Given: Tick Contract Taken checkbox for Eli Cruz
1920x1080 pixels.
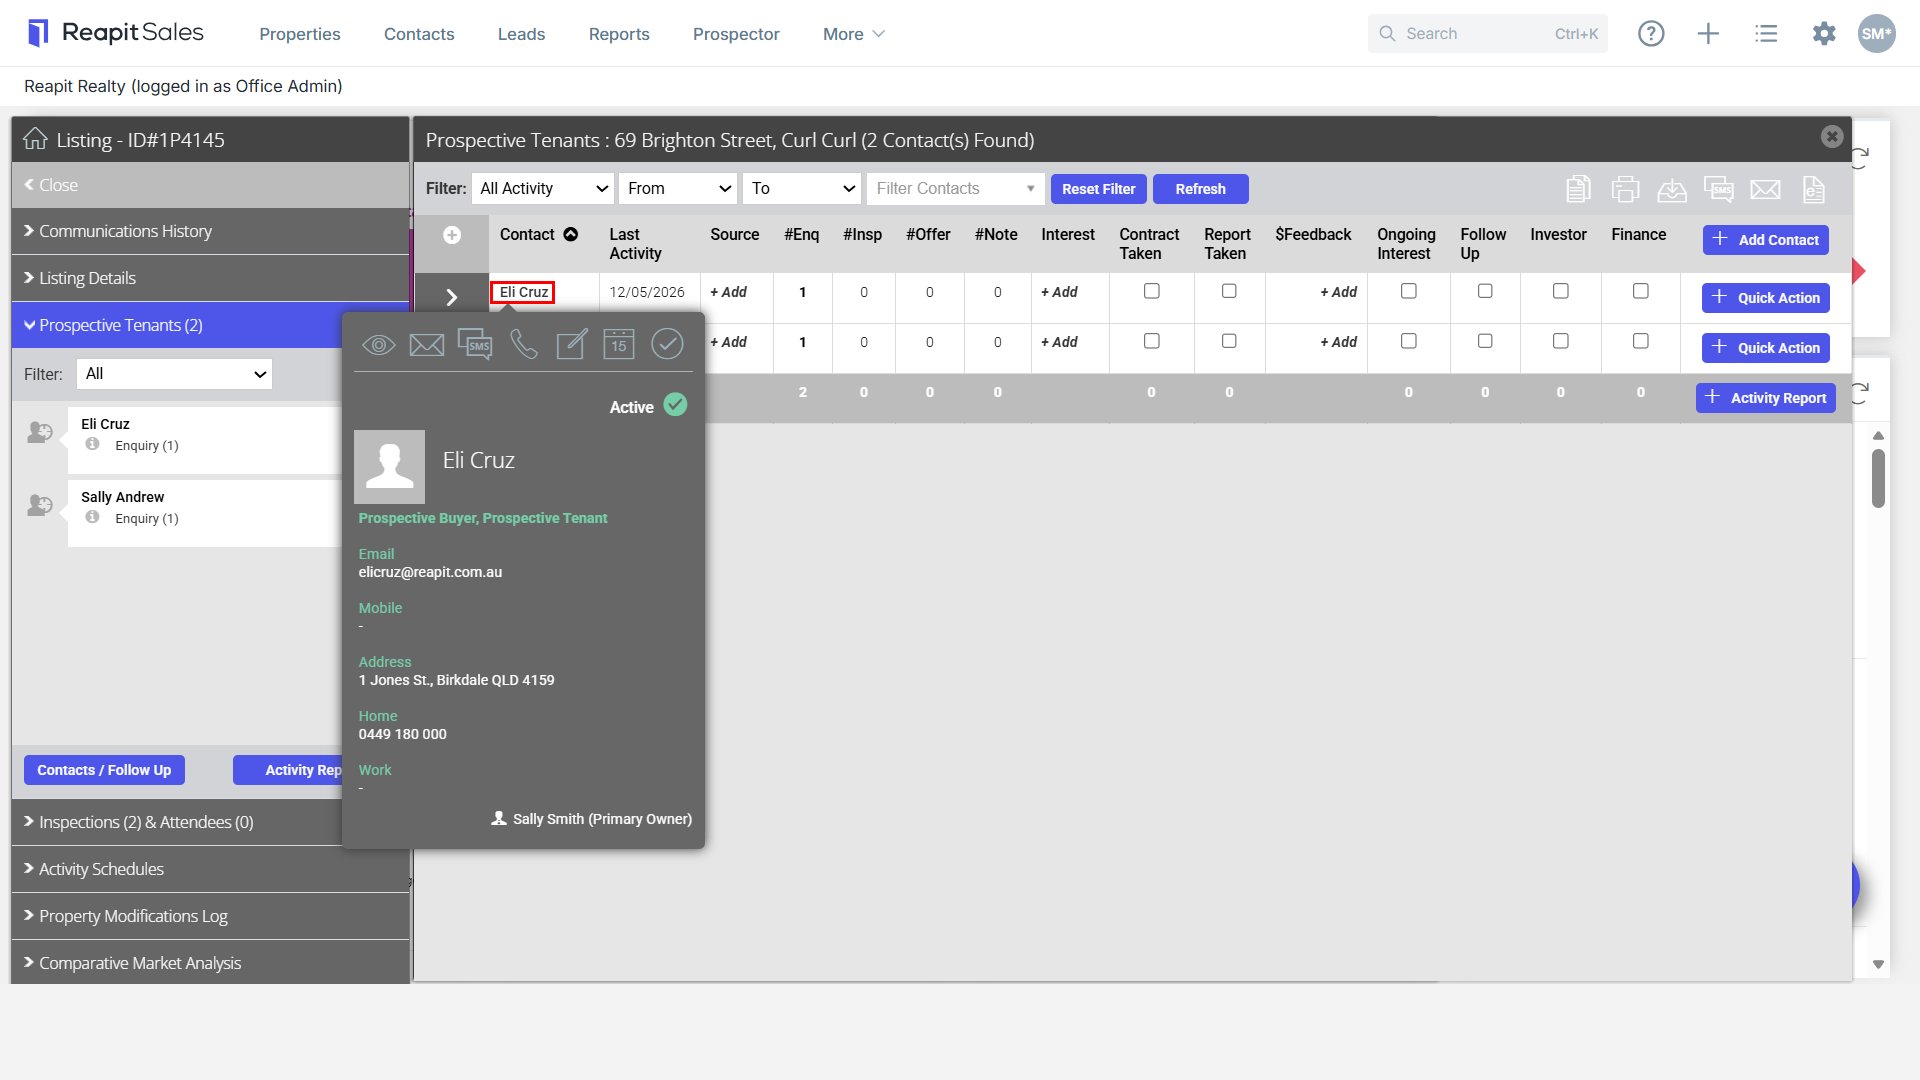Looking at the screenshot, I should [1152, 291].
